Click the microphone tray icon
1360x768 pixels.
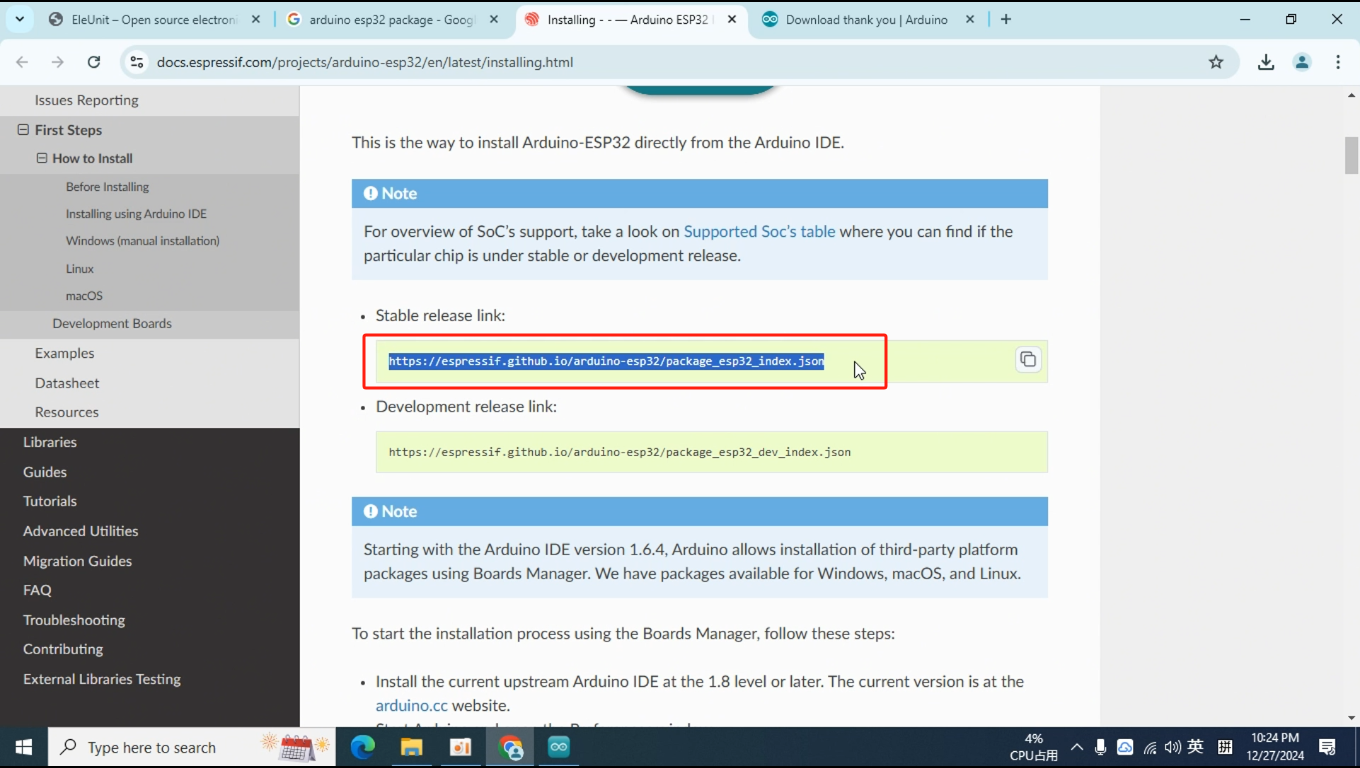[x=1101, y=747]
